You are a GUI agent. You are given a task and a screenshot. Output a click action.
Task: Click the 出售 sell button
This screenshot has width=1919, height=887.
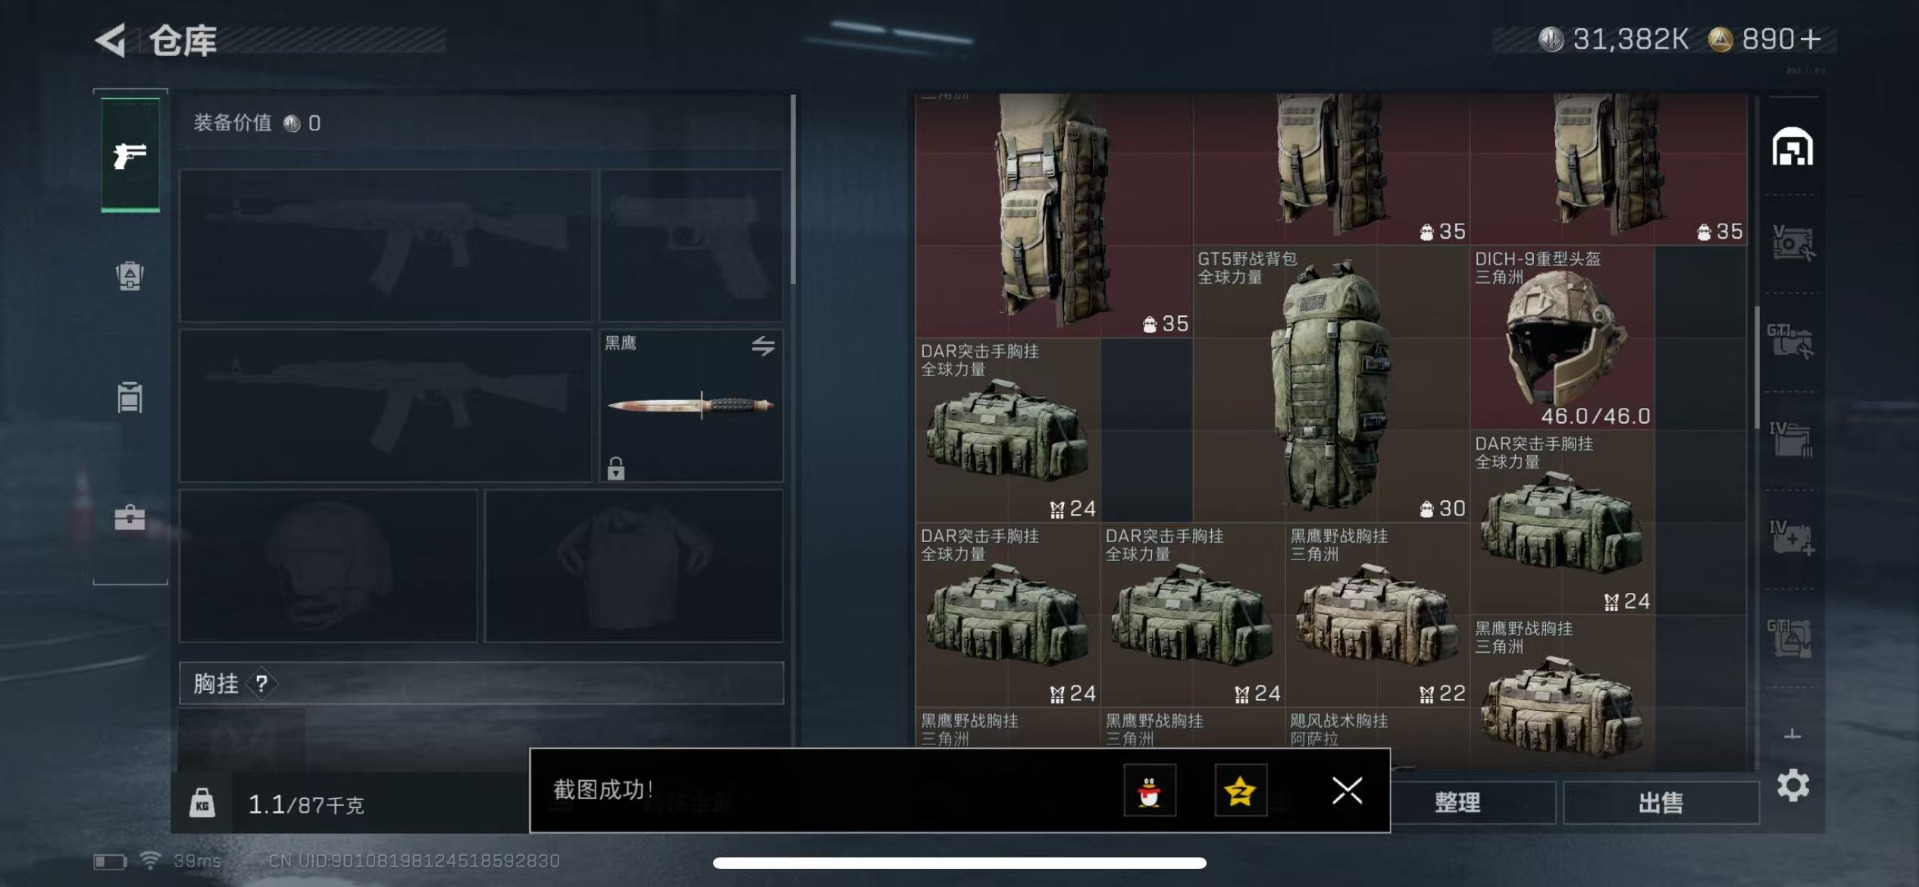[1661, 803]
